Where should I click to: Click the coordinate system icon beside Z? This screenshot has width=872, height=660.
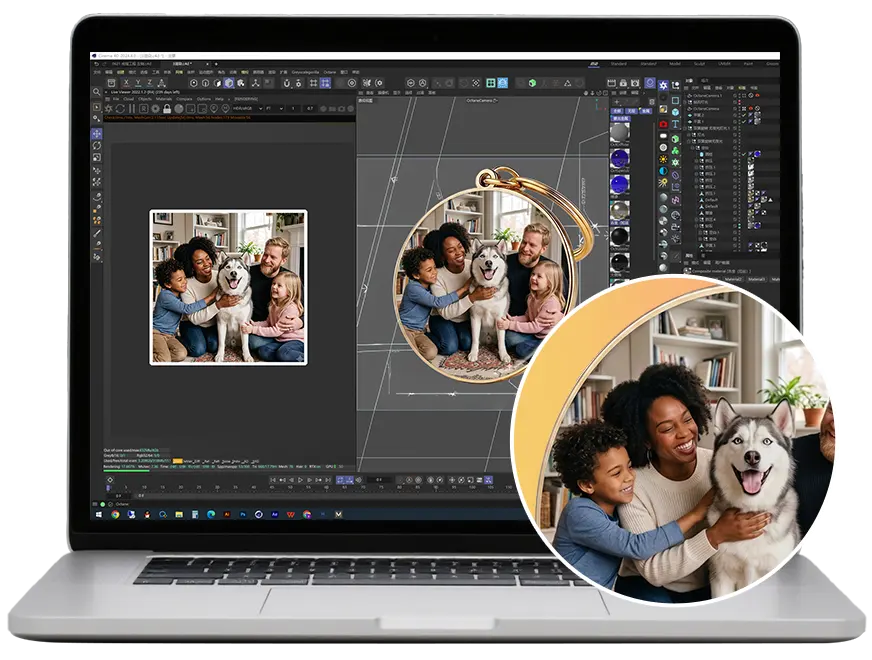tap(161, 83)
